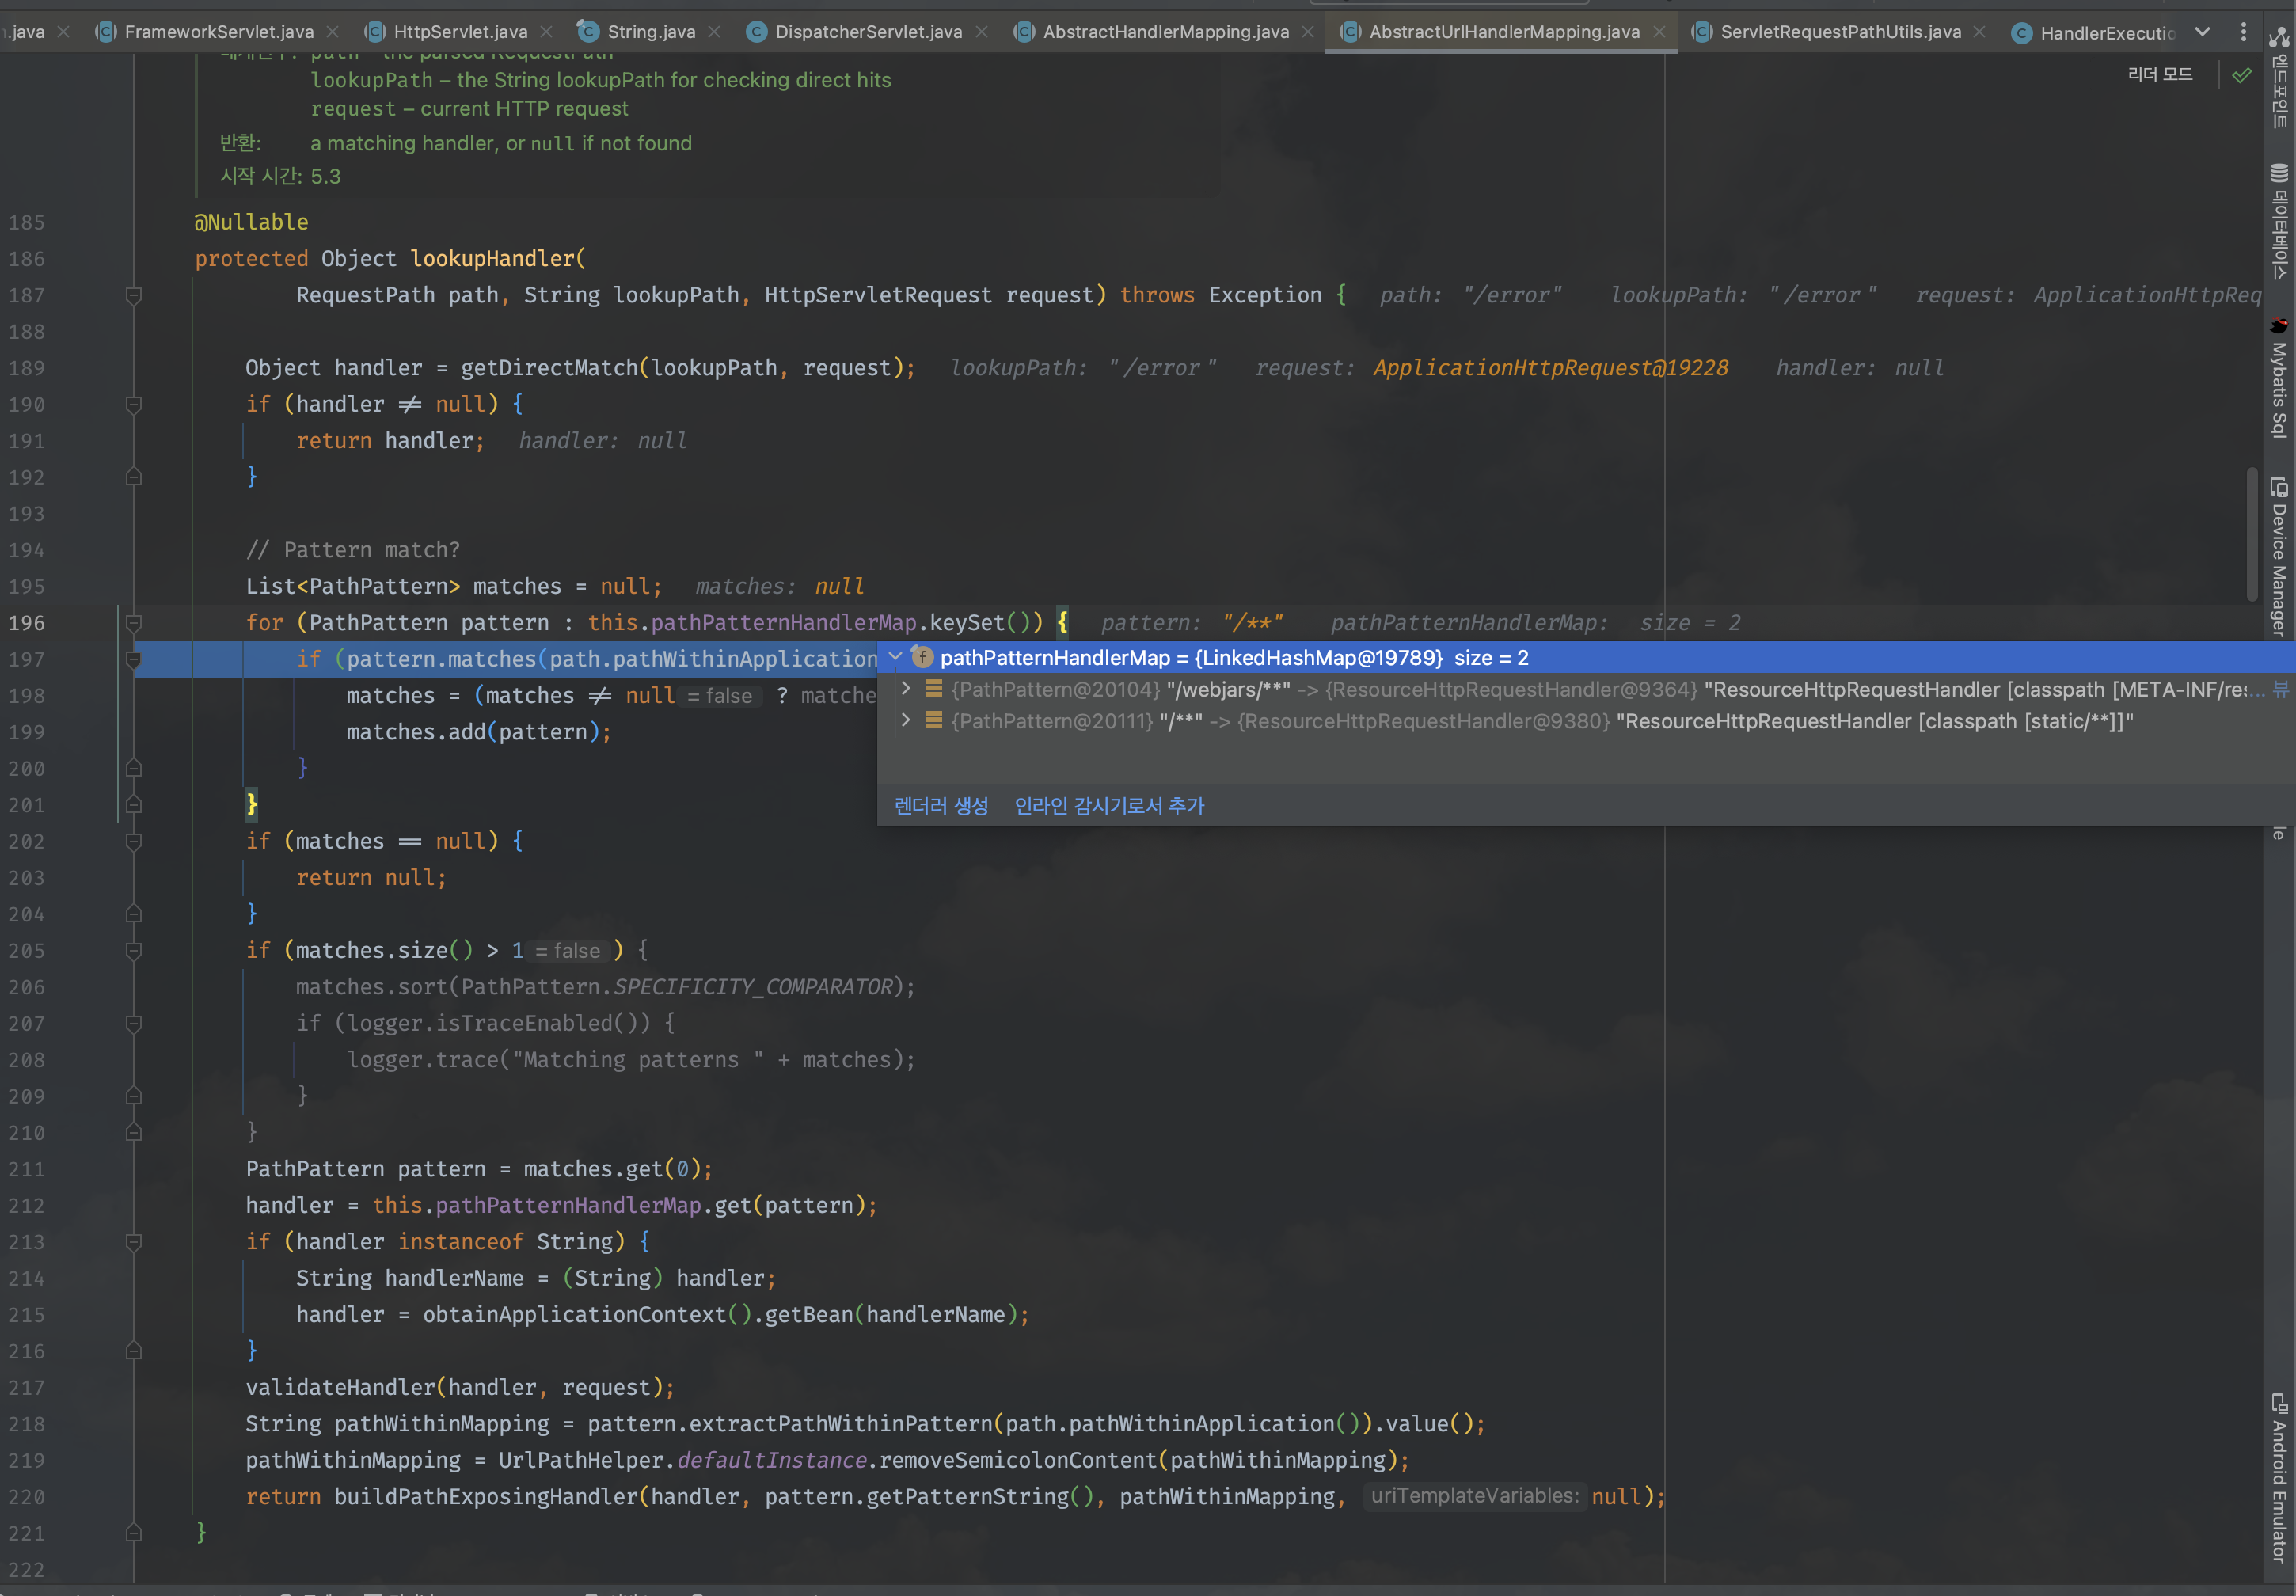Viewport: 2296px width, 1596px height.
Task: Click buildPathExposingHandler on line 220
Action: 485,1496
